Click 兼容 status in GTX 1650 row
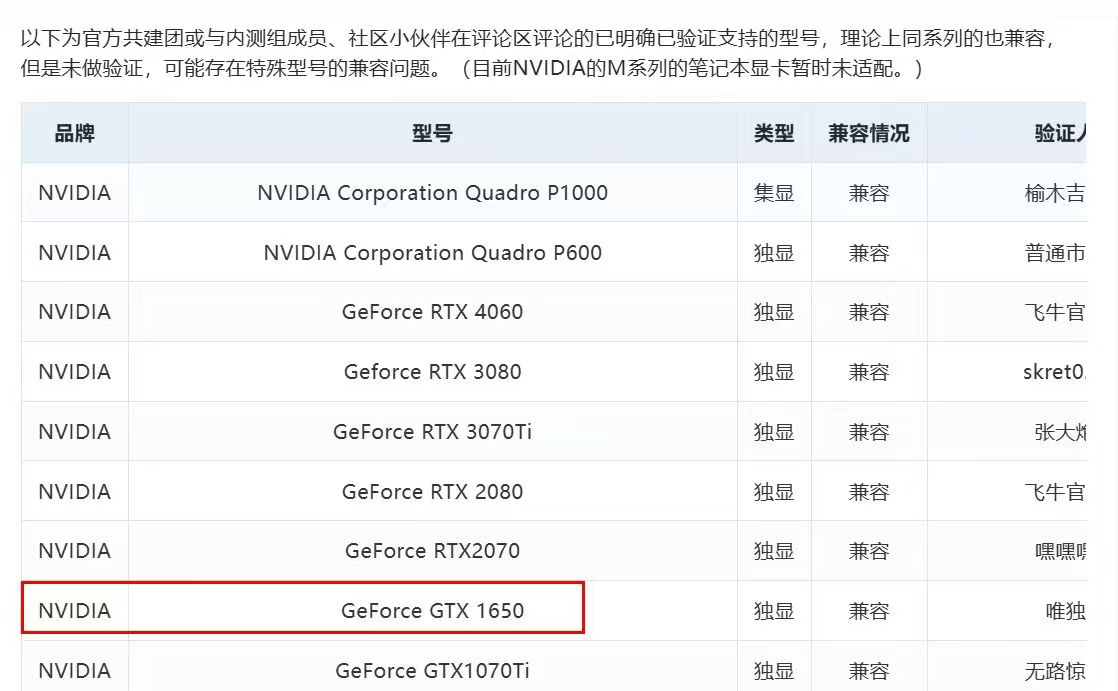 (x=868, y=610)
